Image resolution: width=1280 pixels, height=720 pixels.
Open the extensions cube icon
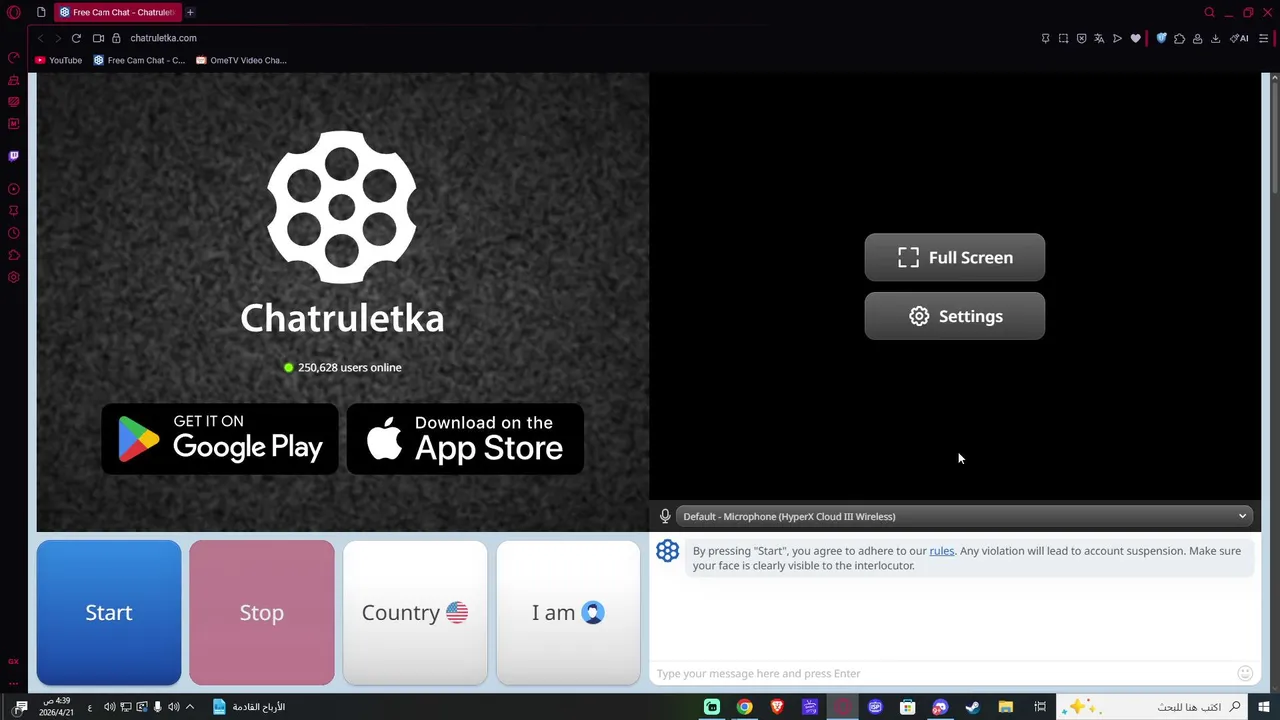click(x=1179, y=38)
